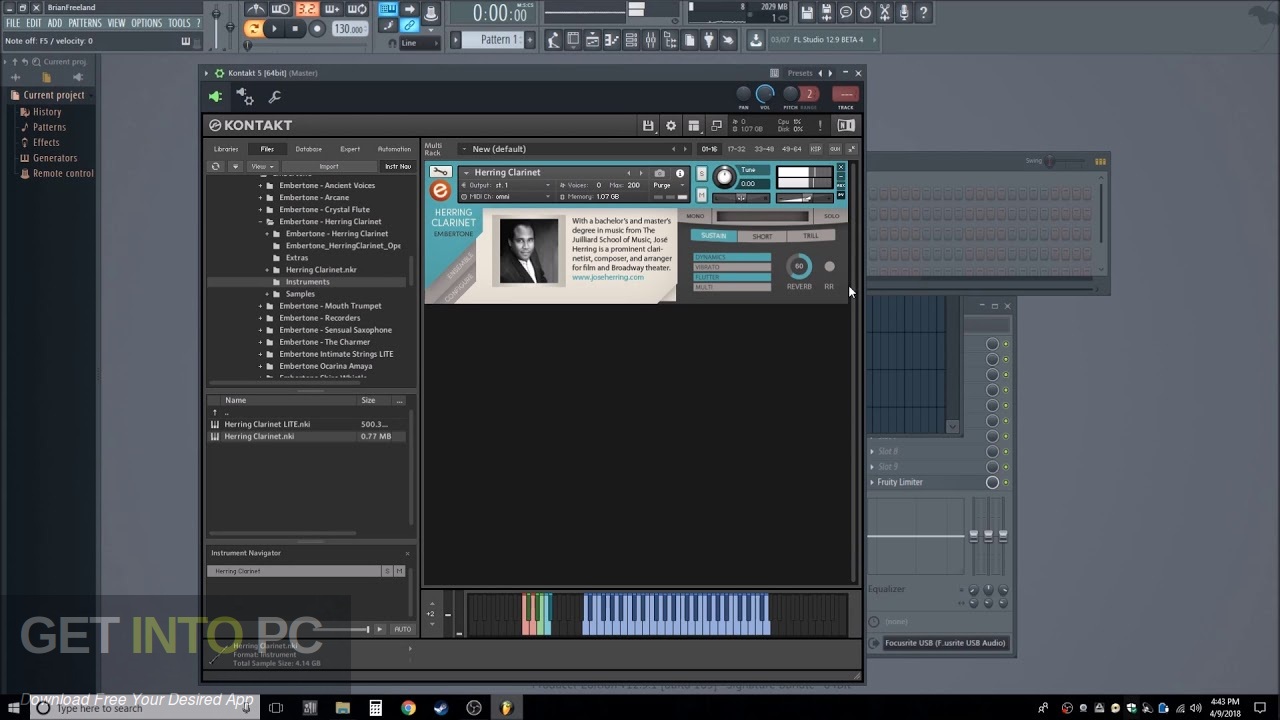Open Calculator from Windows taskbar
This screenshot has width=1280, height=720.
tap(375, 708)
